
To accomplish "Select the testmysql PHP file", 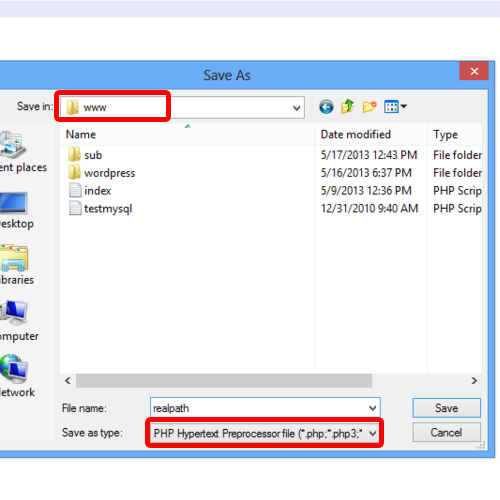I will click(x=100, y=209).
